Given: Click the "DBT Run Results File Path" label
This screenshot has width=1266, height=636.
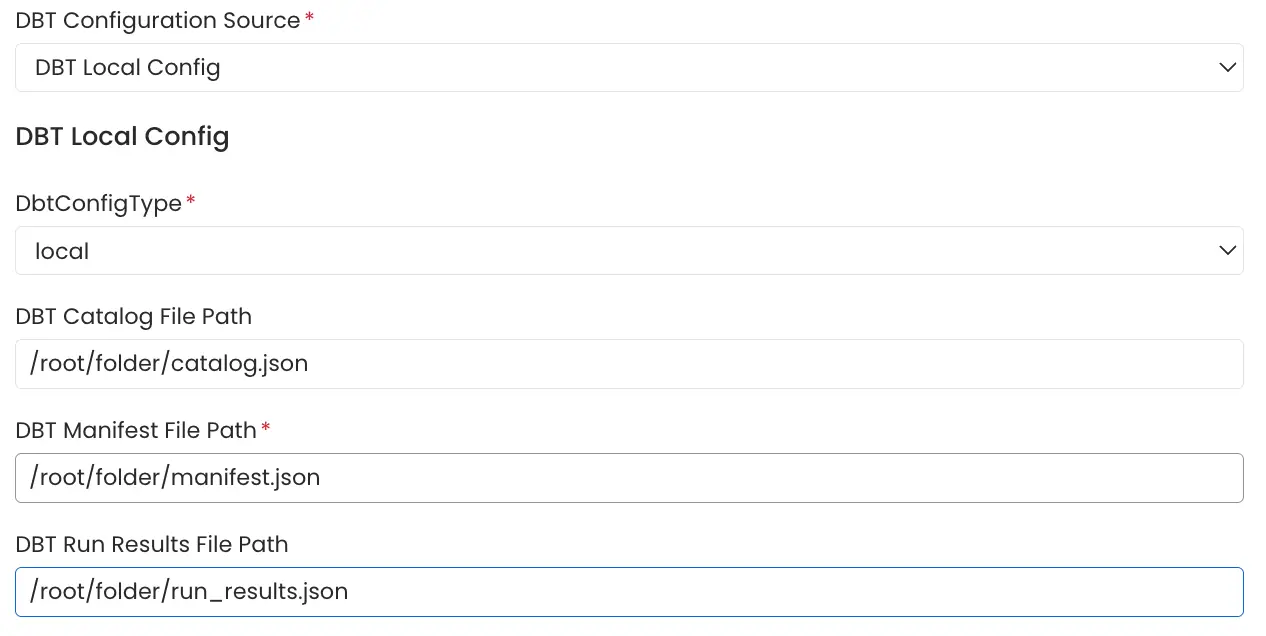Looking at the screenshot, I should (x=152, y=545).
